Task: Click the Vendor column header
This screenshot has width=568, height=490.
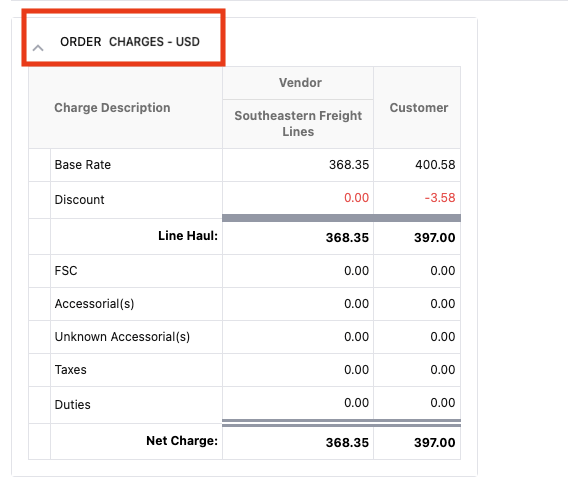Action: pos(300,83)
